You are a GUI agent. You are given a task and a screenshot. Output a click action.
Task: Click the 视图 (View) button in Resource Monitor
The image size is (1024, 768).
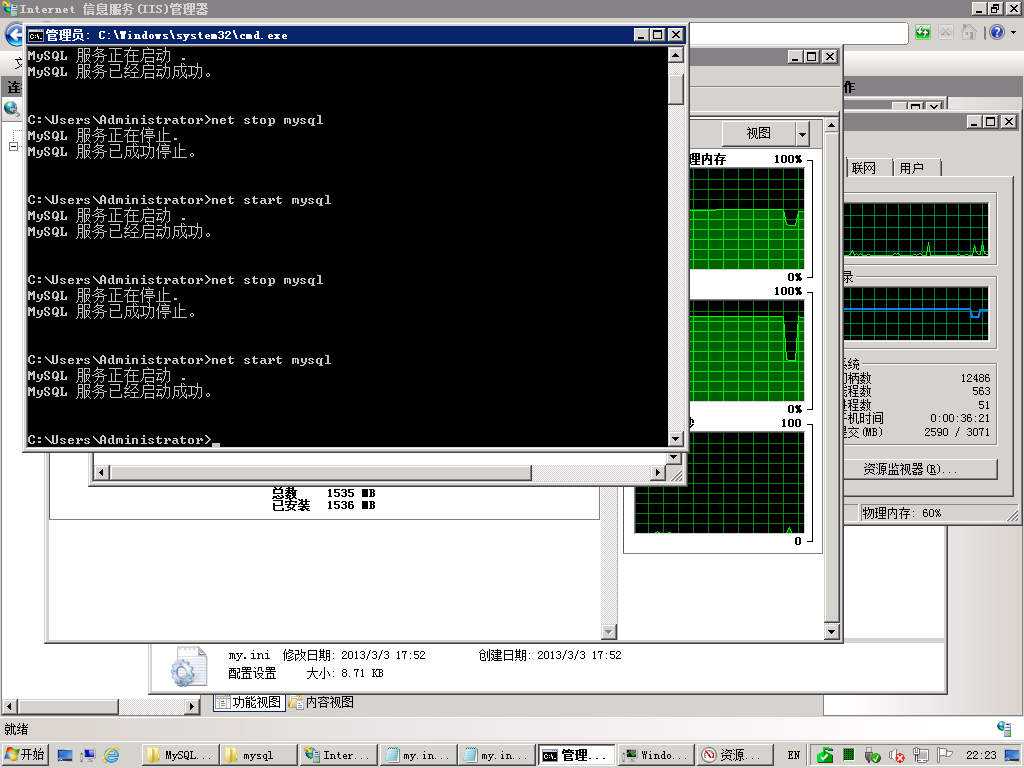[x=758, y=133]
